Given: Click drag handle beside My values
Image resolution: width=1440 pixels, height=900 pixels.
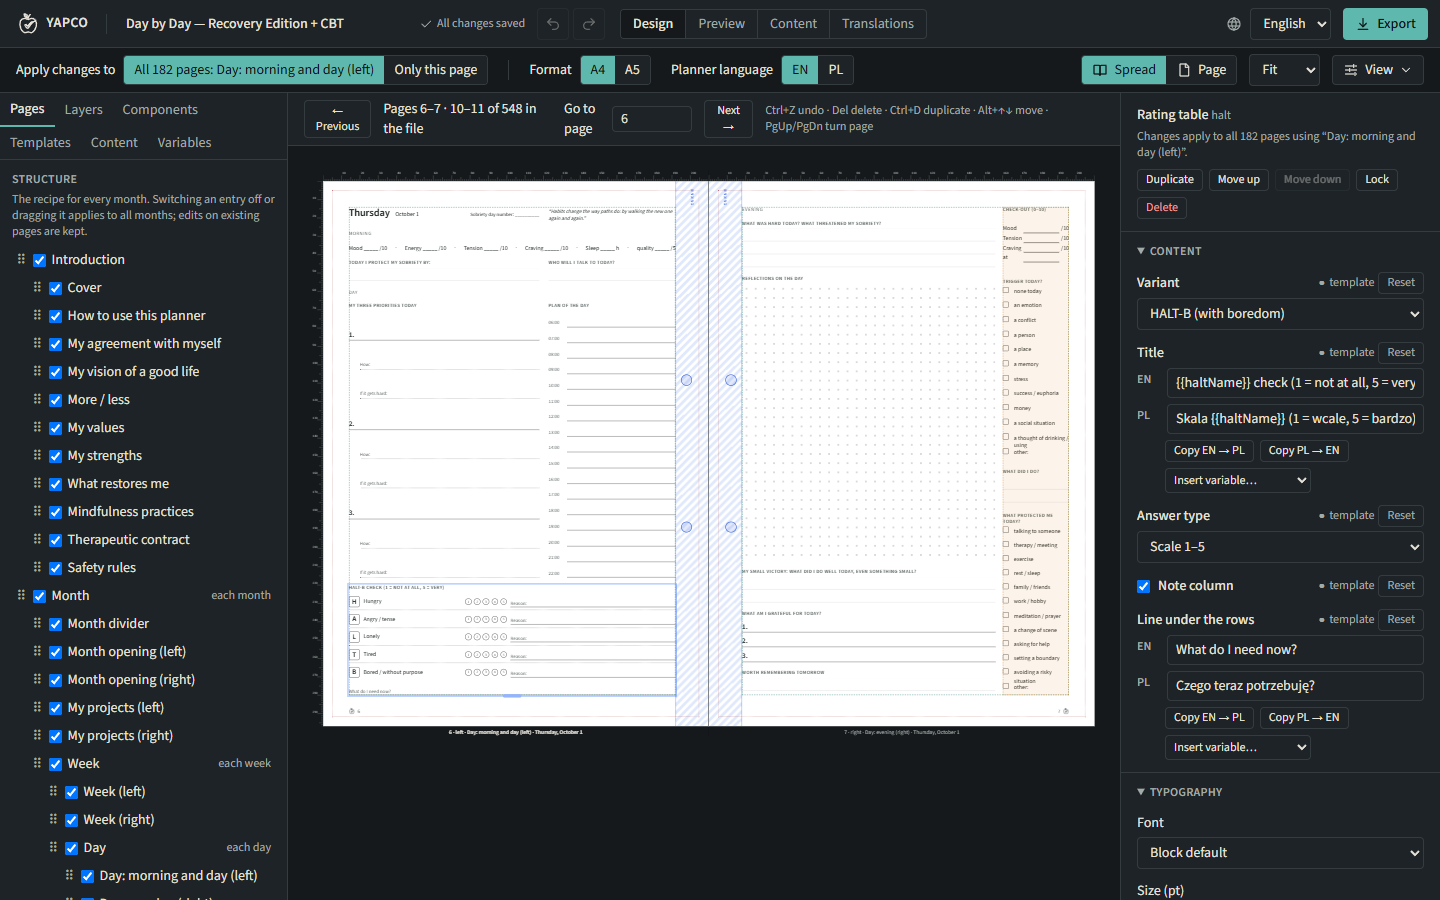Looking at the screenshot, I should pyautogui.click(x=37, y=427).
